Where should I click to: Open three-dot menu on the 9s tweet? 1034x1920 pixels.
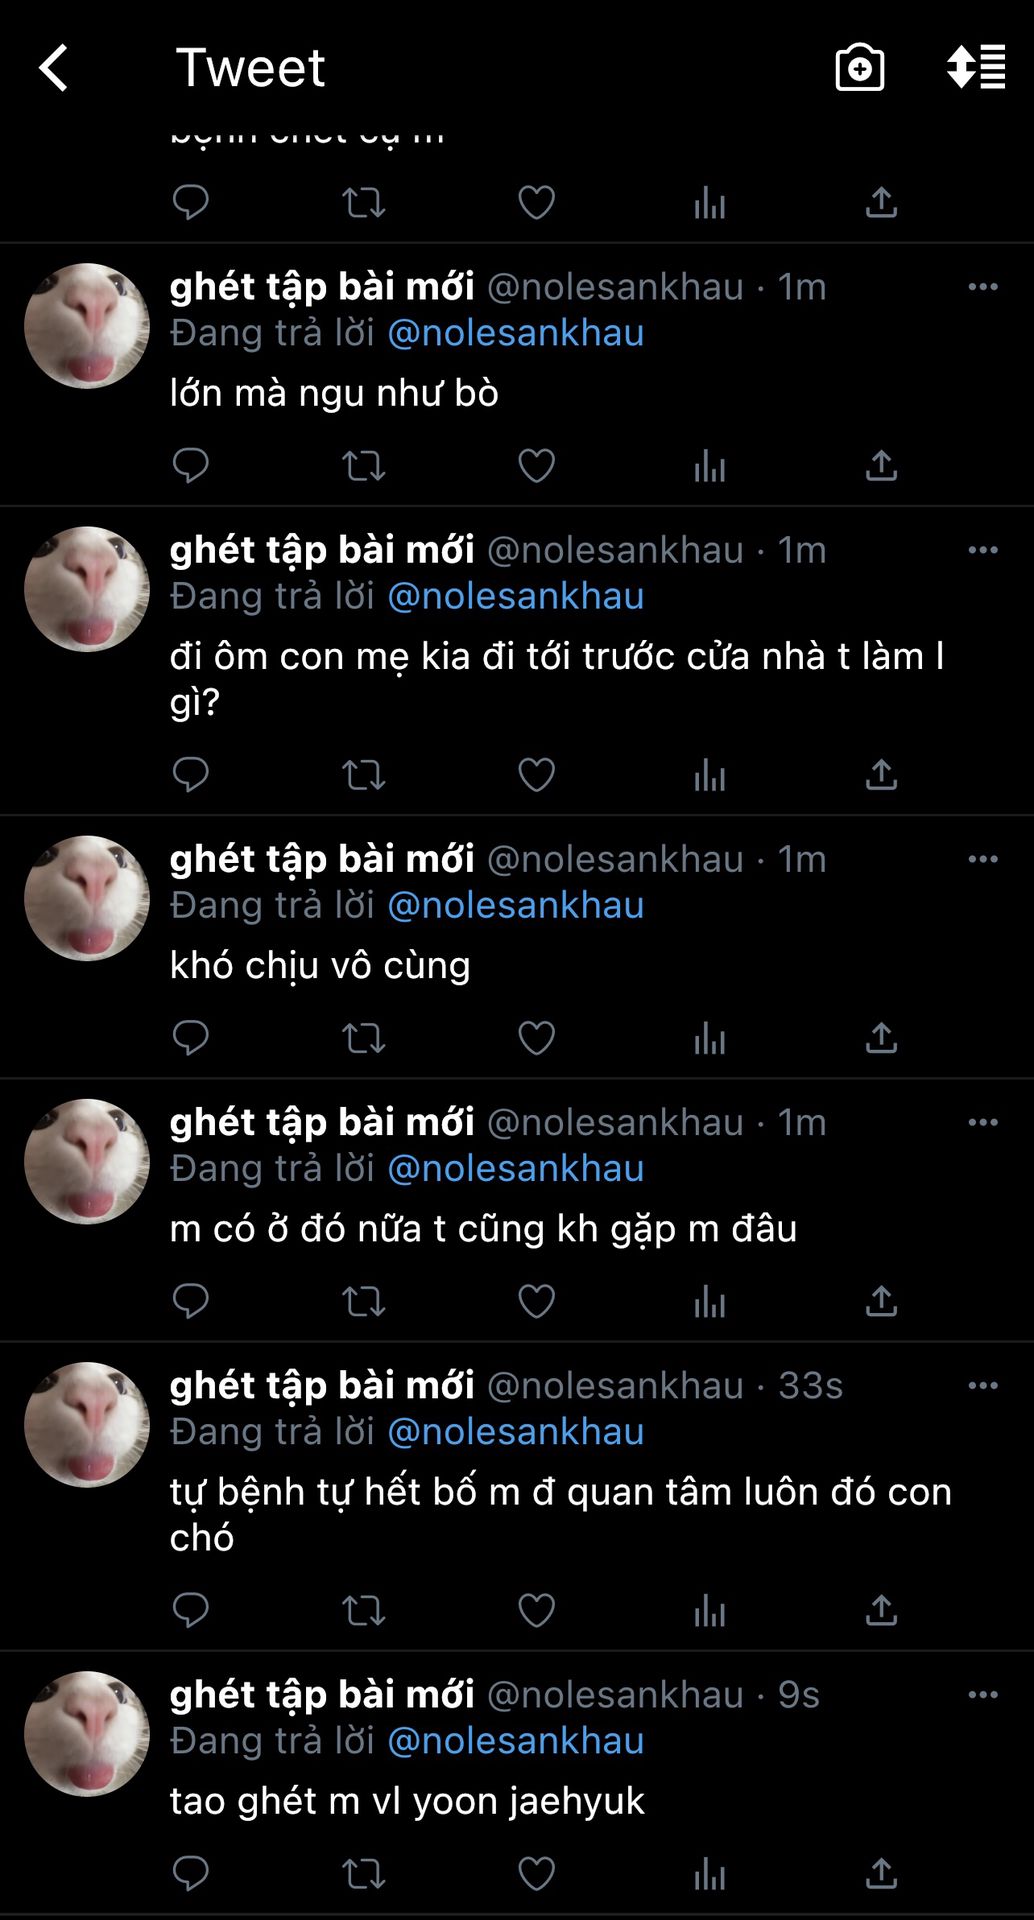coord(983,1694)
